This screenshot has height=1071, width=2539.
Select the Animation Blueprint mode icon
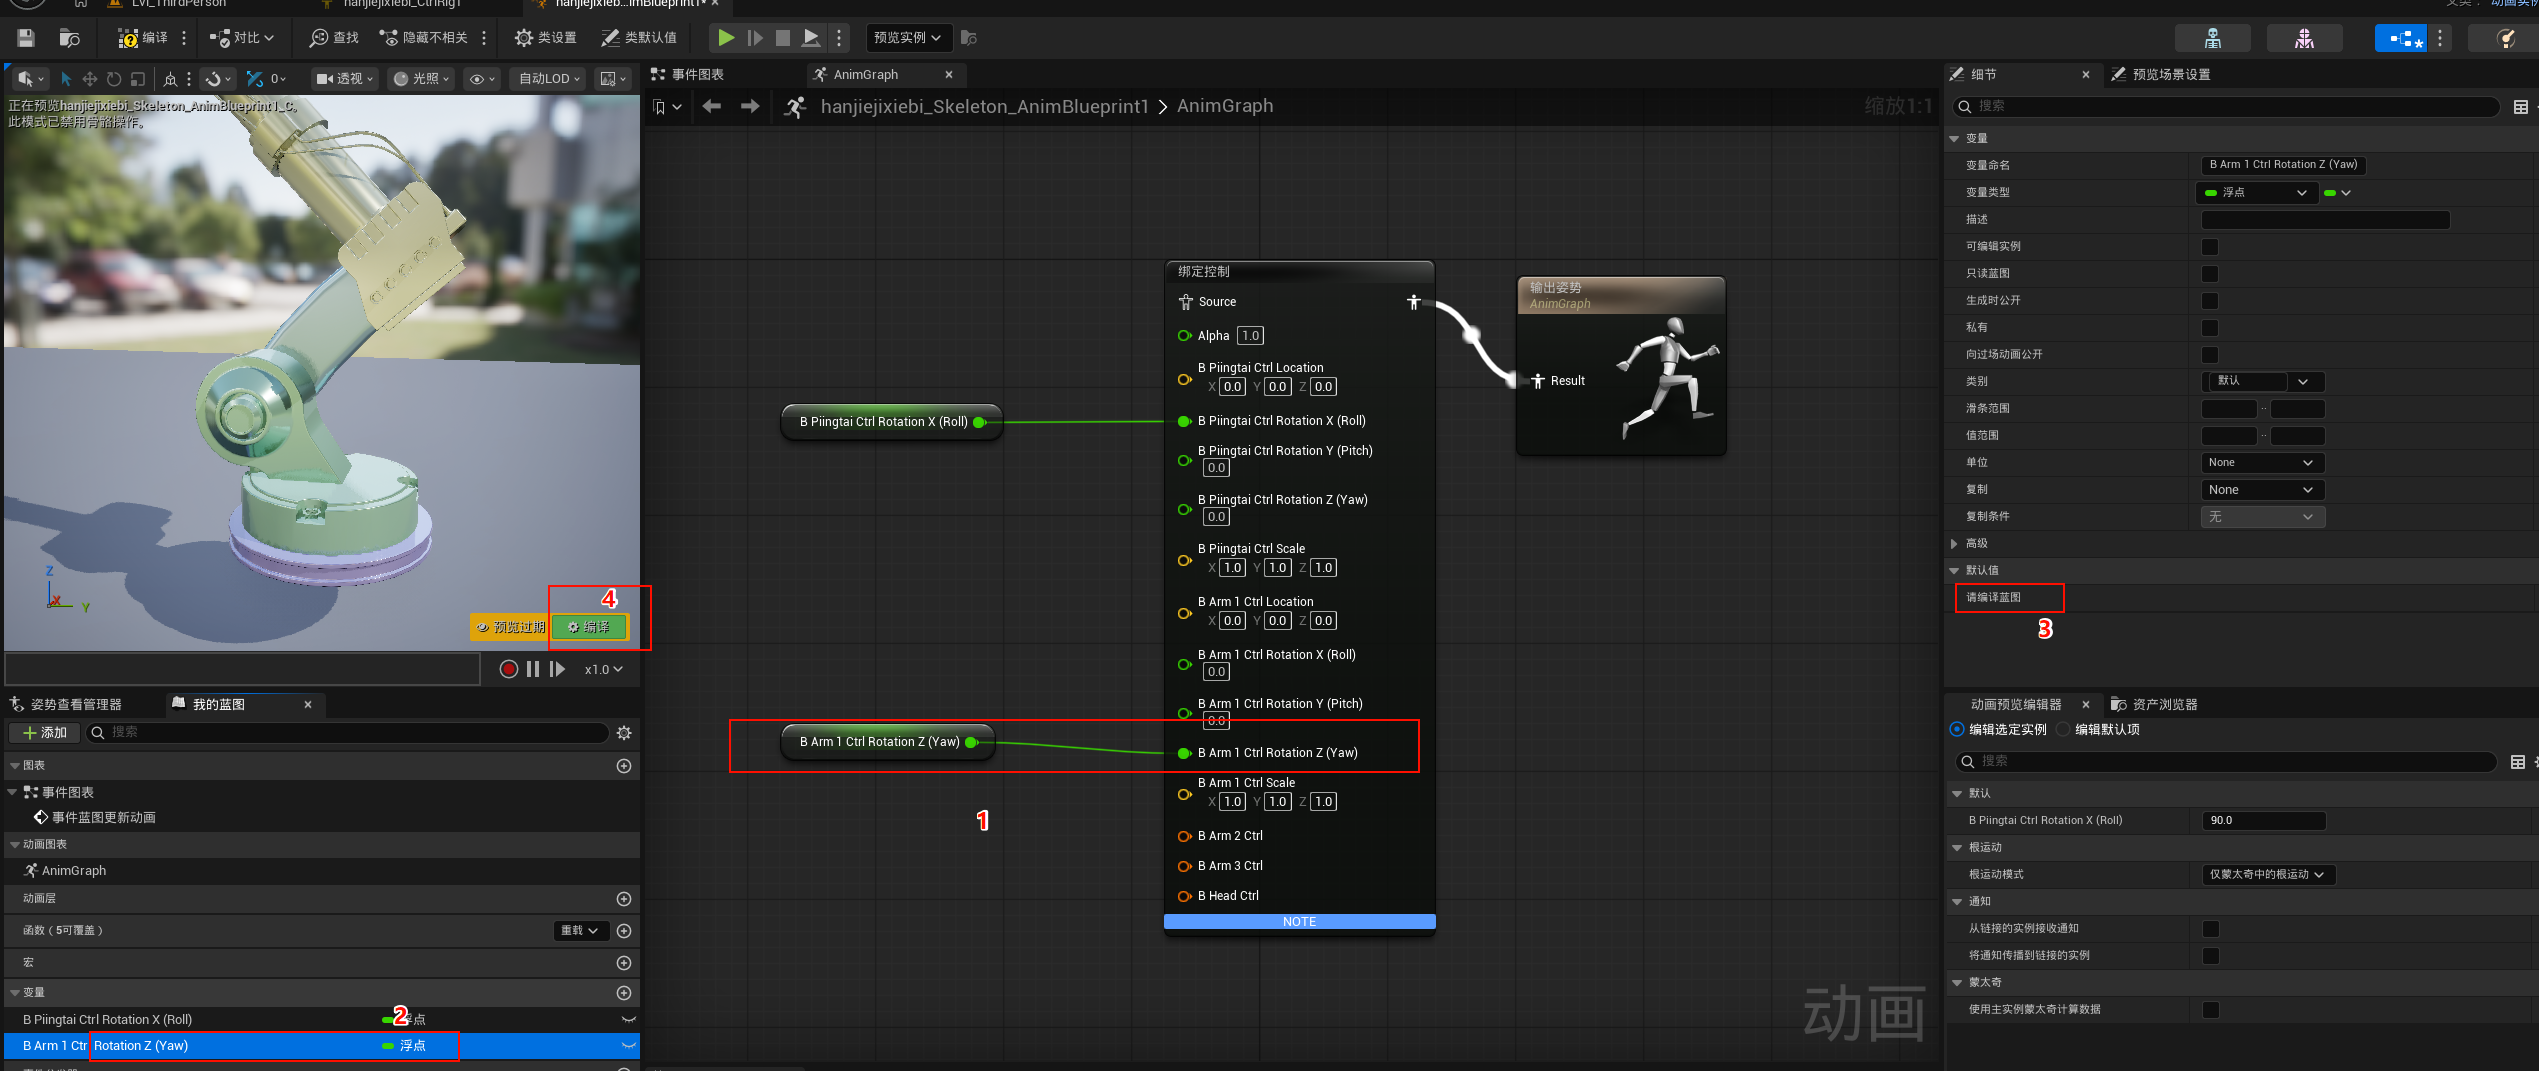click(x=2401, y=38)
